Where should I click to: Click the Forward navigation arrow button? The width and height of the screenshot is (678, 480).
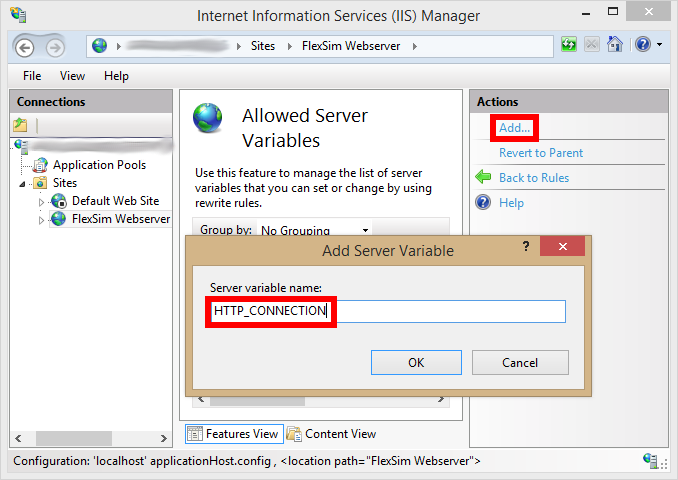(54, 46)
